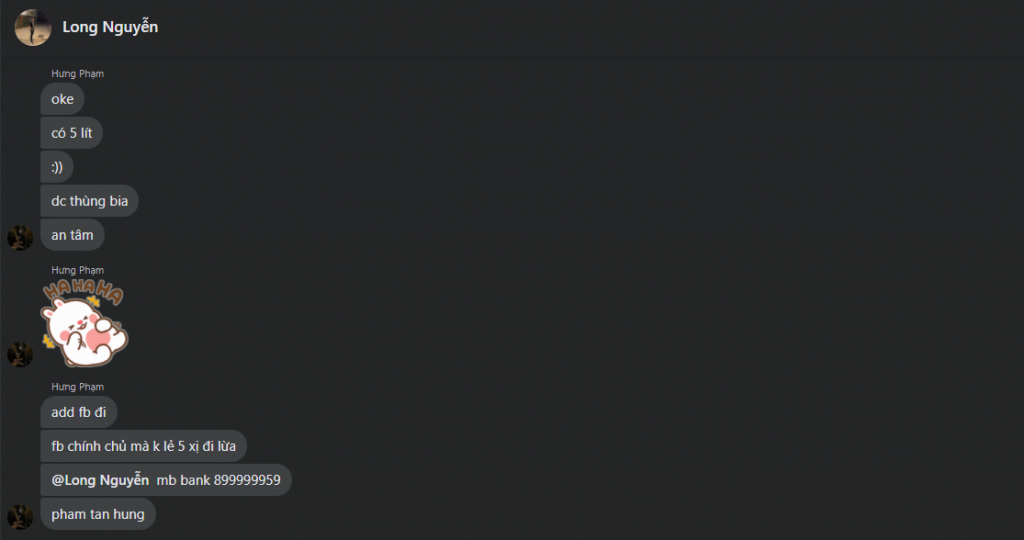The width and height of the screenshot is (1024, 540).
Task: Click 'Hưng Phạm' name above the sticker
Action: pos(77,270)
